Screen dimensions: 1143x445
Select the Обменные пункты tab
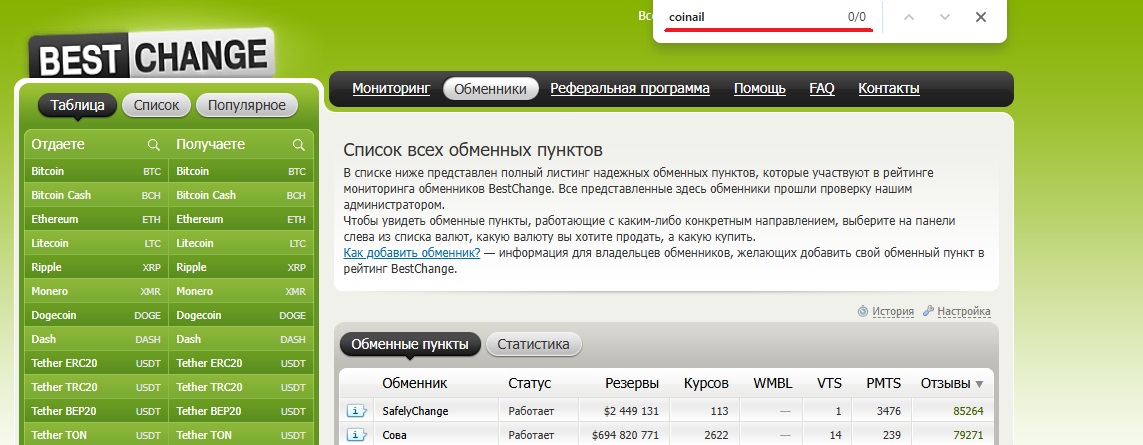410,344
